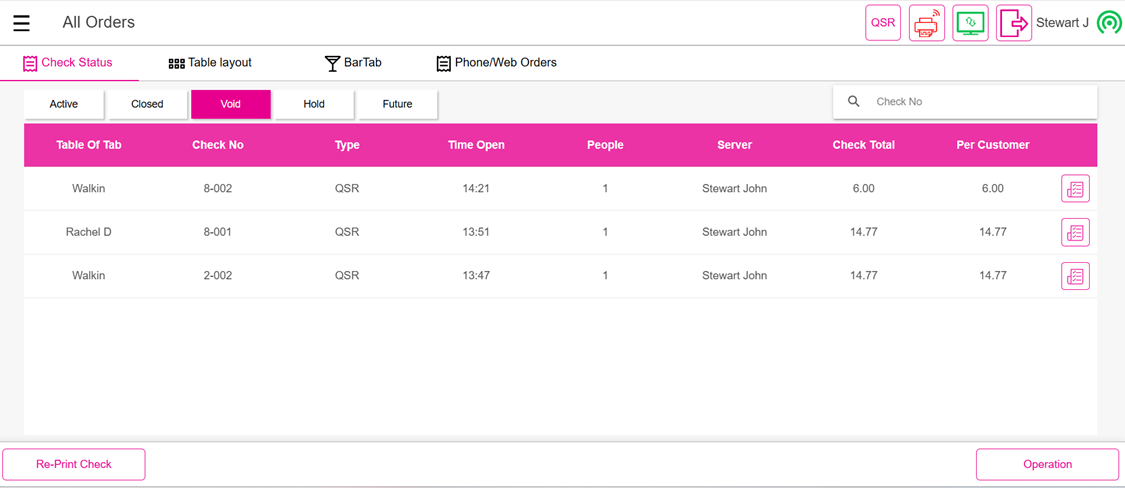Click the Operation button

point(1047,464)
